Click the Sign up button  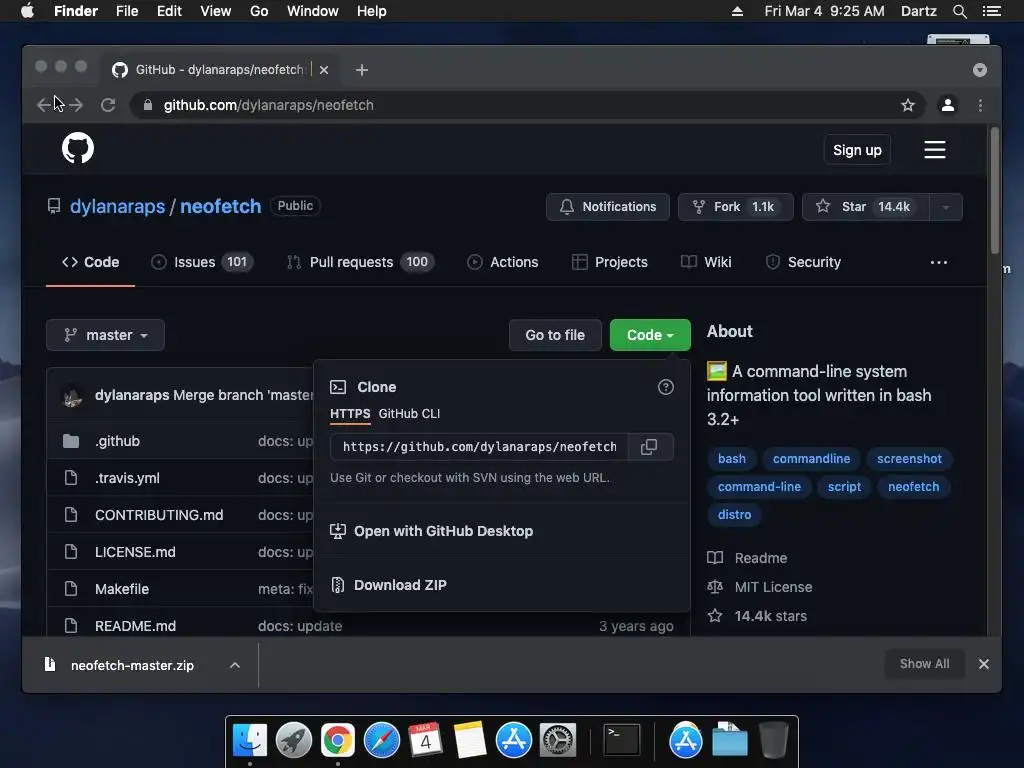(x=857, y=150)
